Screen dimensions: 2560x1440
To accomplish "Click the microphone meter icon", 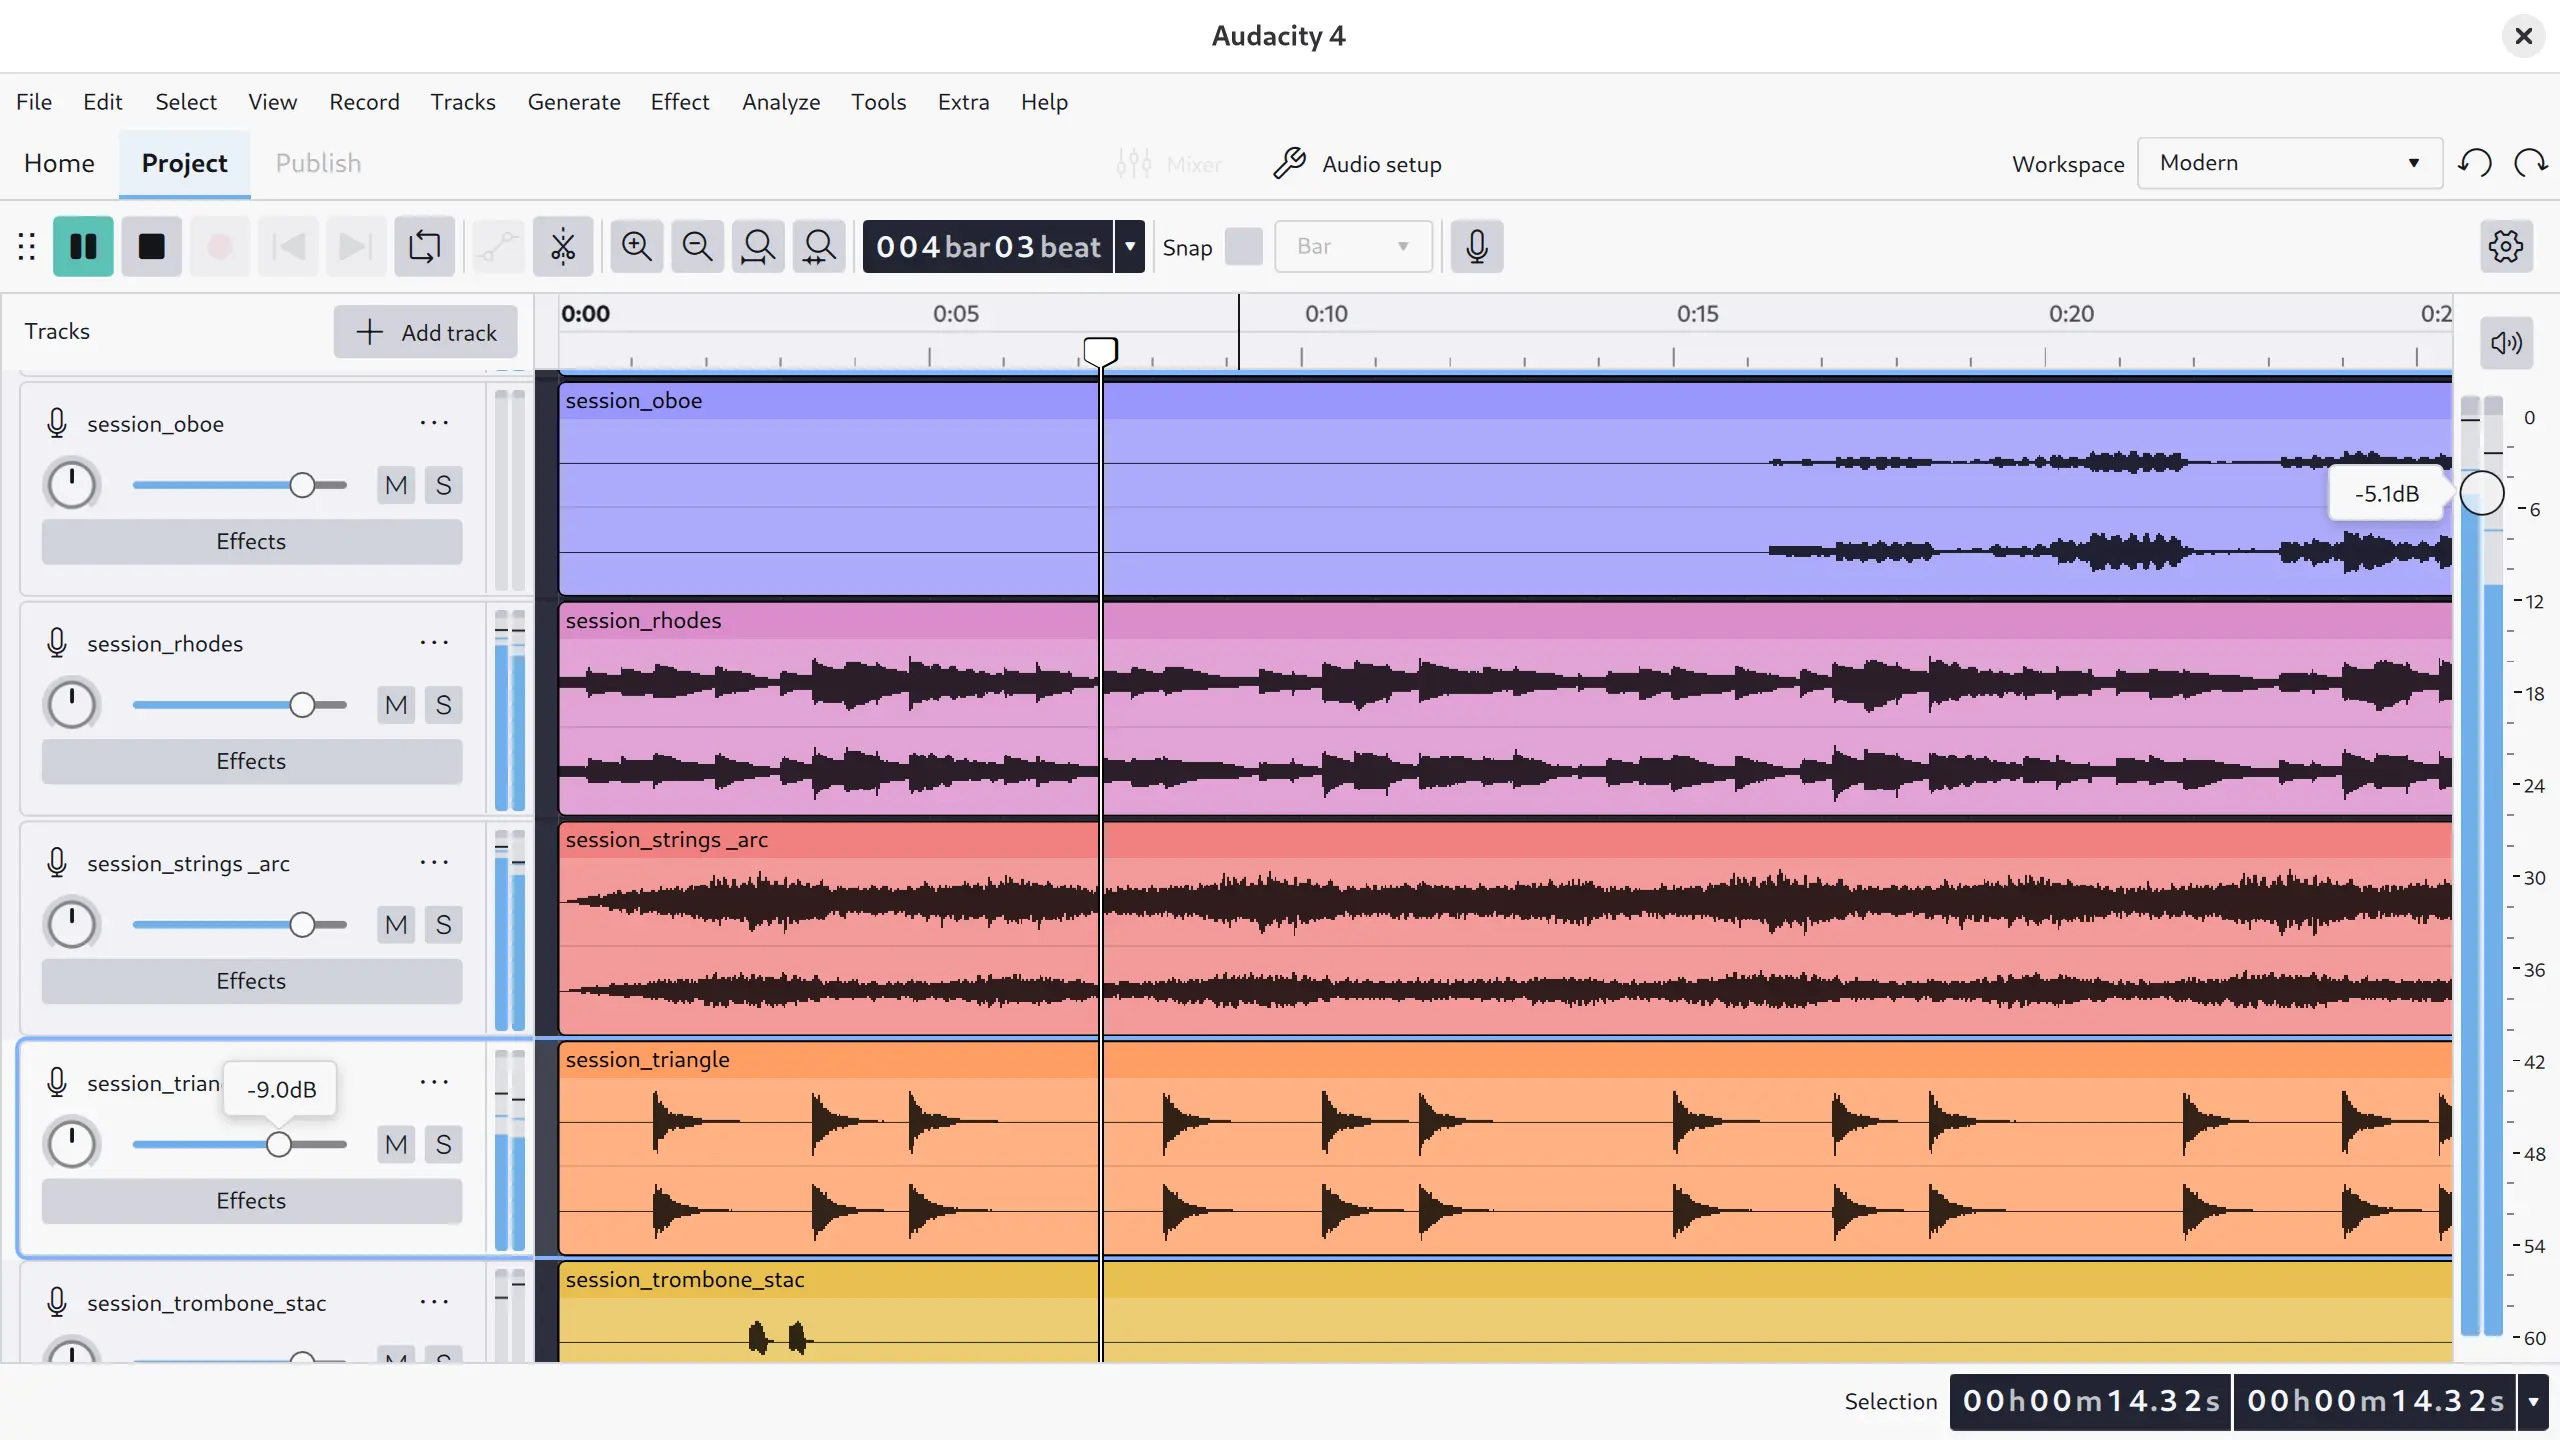I will pyautogui.click(x=1476, y=246).
